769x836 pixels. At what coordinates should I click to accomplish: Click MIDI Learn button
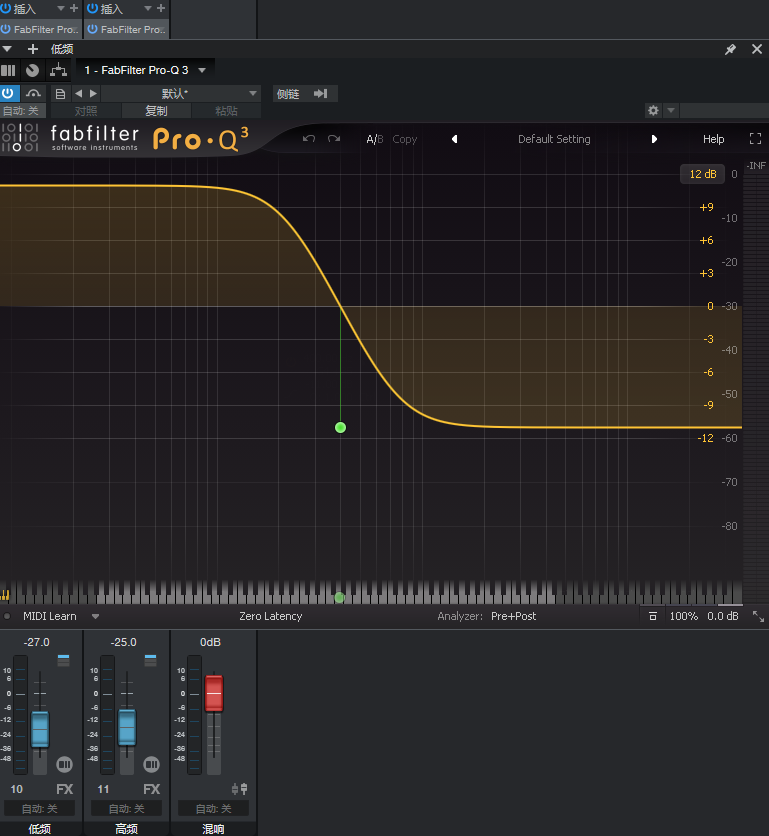tap(50, 616)
